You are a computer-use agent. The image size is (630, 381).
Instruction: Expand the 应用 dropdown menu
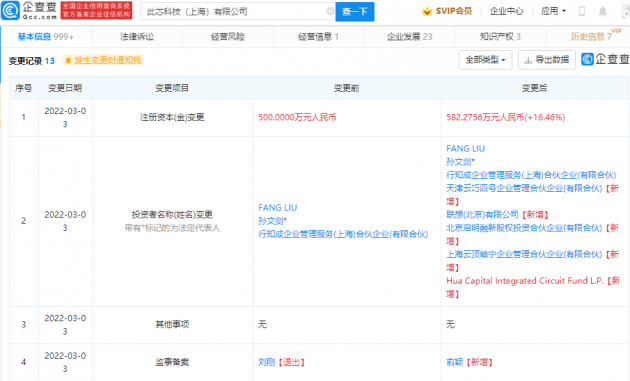coord(553,11)
